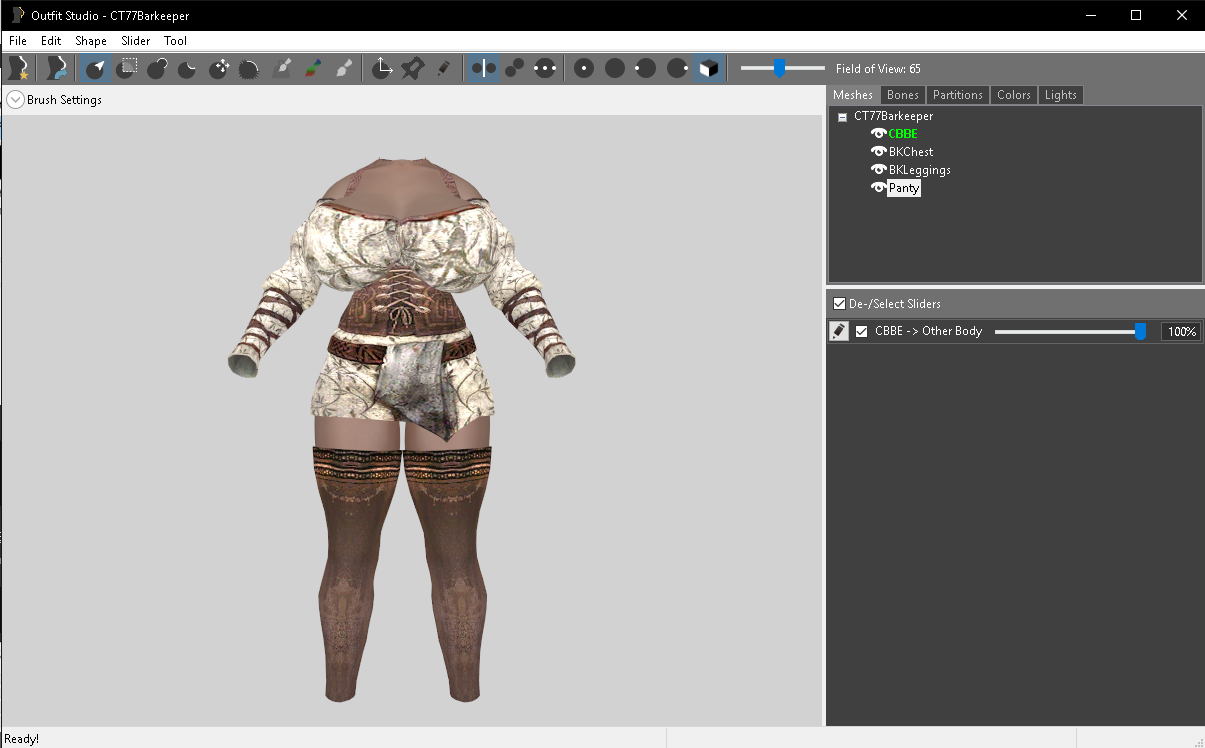Click the Field of View slider
This screenshot has height=748, width=1205.
pos(780,68)
